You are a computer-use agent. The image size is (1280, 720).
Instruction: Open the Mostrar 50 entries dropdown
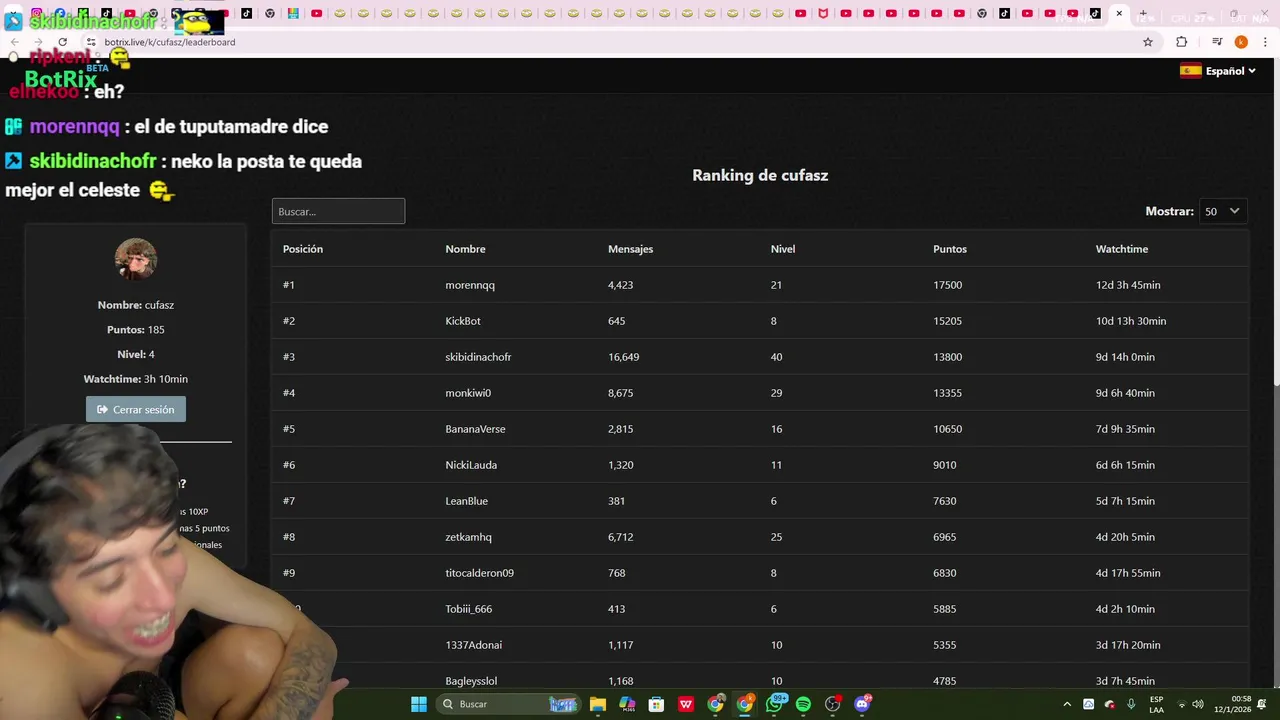click(1222, 211)
